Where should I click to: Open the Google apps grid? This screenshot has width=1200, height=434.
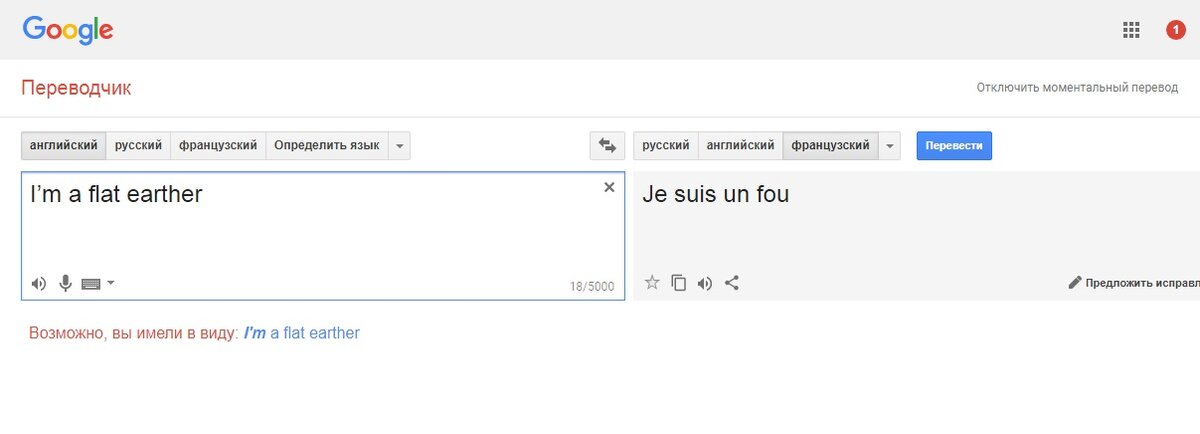coord(1131,30)
